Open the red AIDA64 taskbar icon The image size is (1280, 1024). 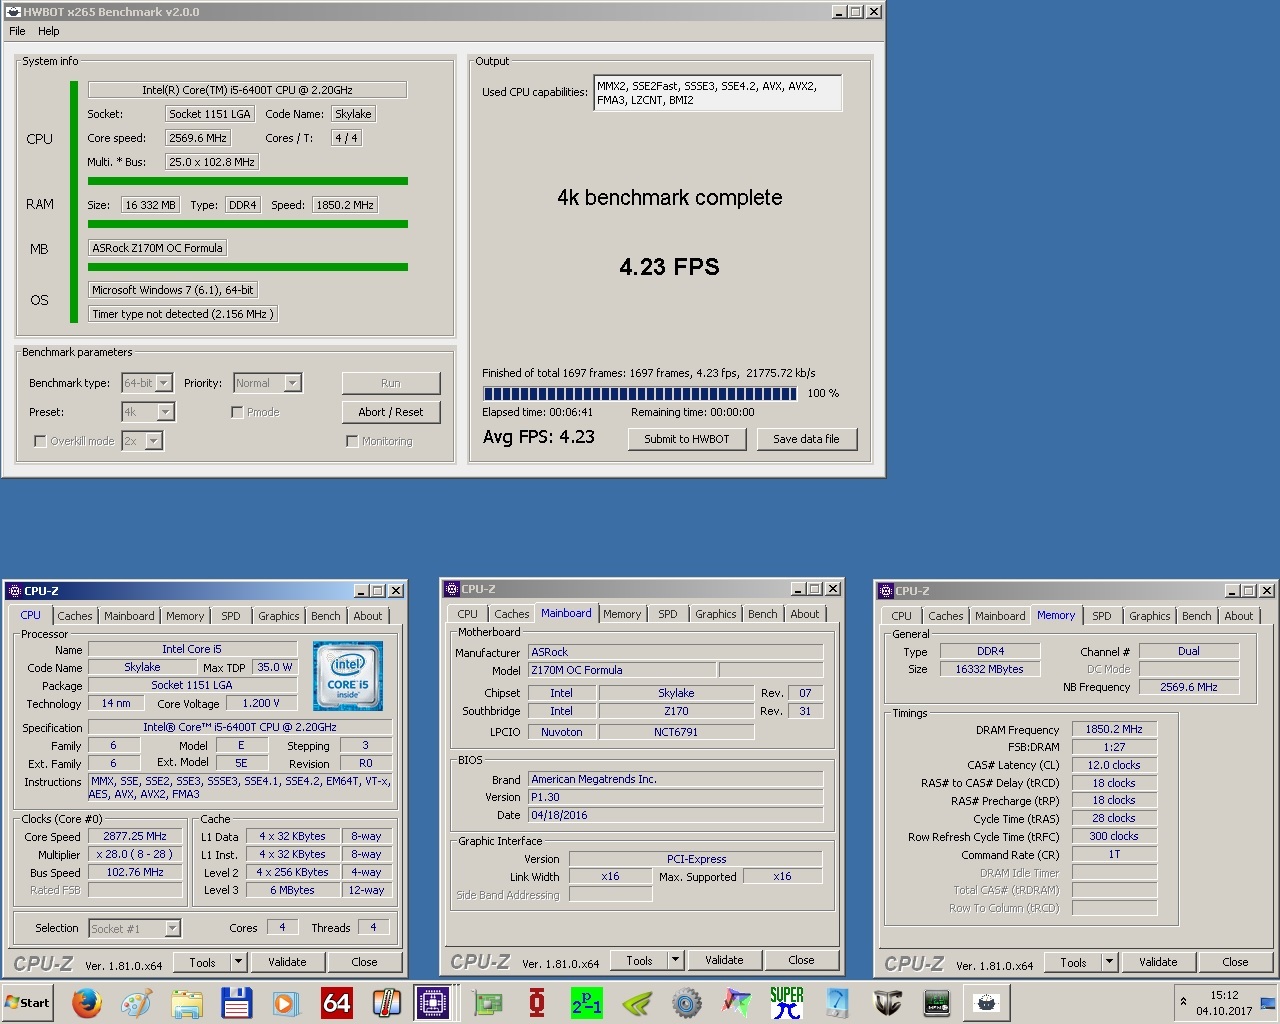click(x=337, y=1003)
